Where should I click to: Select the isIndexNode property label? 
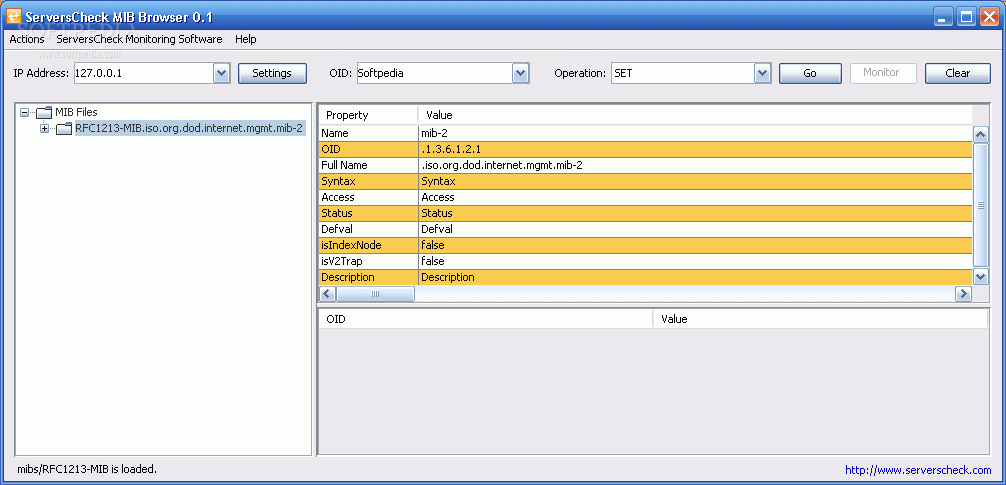coord(368,246)
